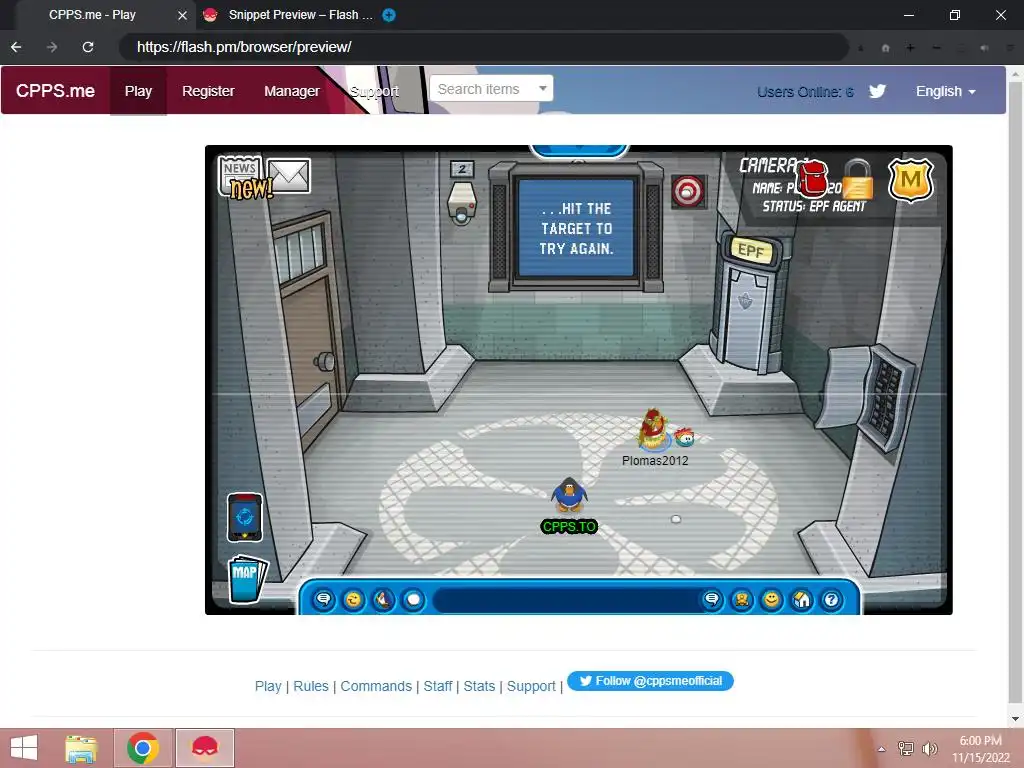Viewport: 1024px width, 768px height.
Task: Click the browser zoom out minus icon
Action: 936,48
